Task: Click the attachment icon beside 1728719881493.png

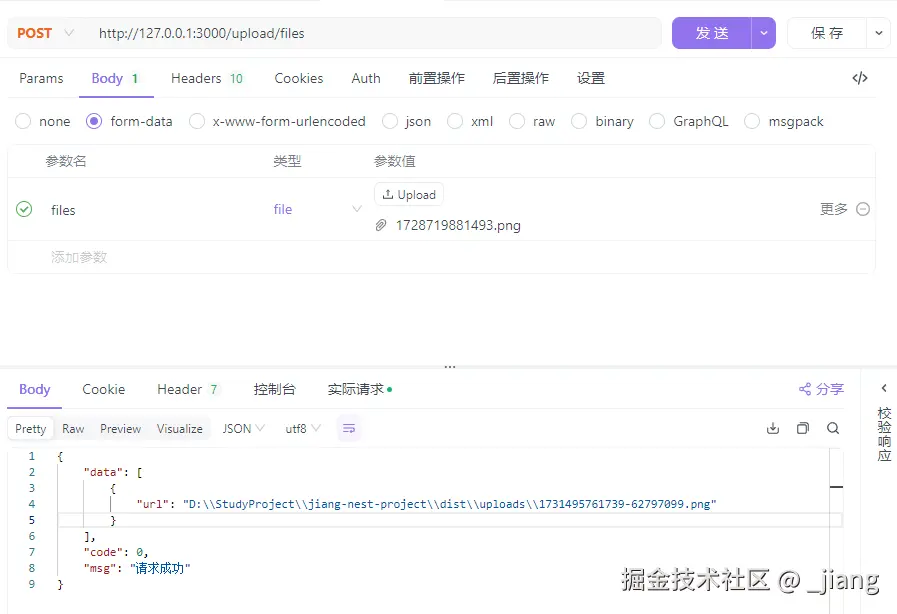Action: [x=380, y=225]
